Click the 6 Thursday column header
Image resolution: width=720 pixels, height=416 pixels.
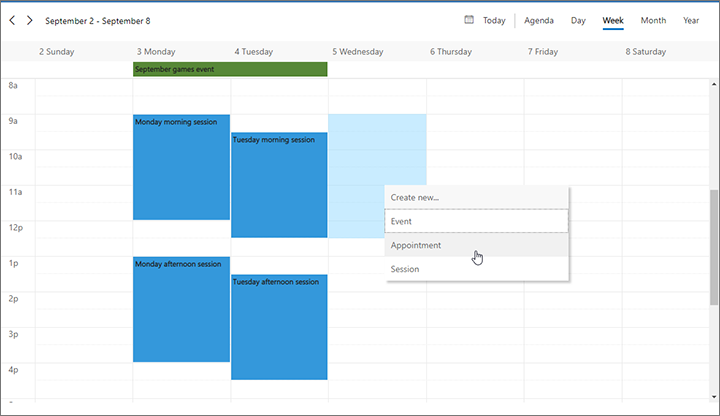tap(451, 51)
